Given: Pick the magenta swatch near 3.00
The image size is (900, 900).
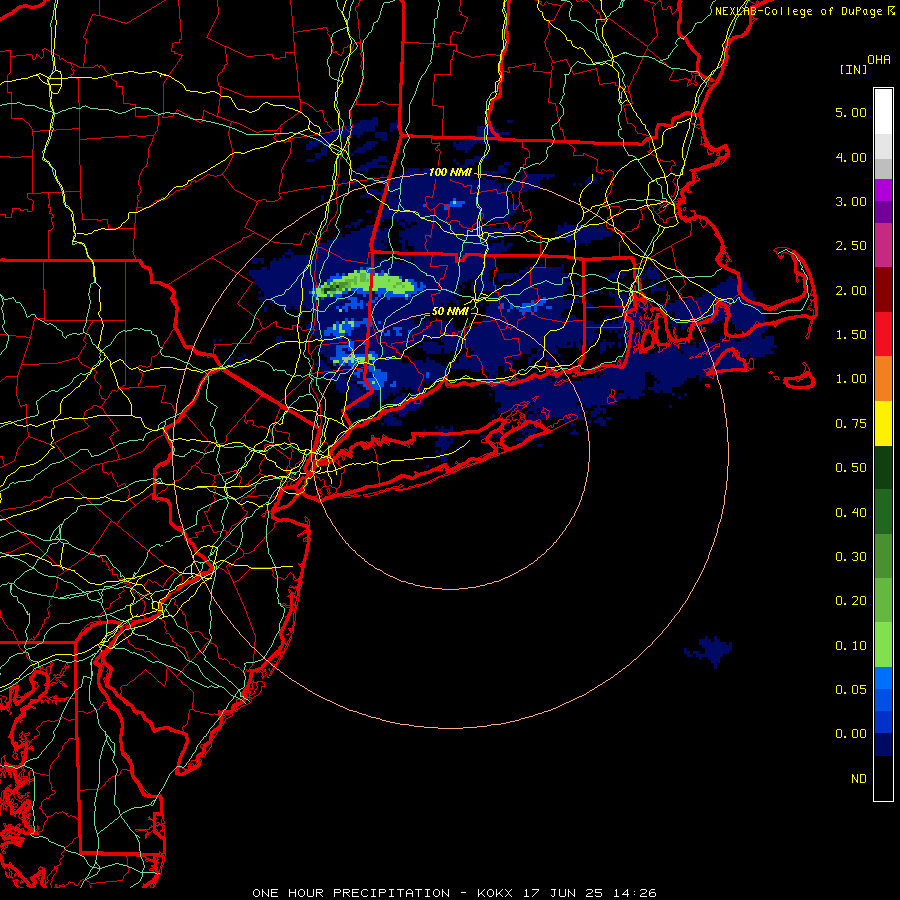Looking at the screenshot, I should (x=883, y=190).
